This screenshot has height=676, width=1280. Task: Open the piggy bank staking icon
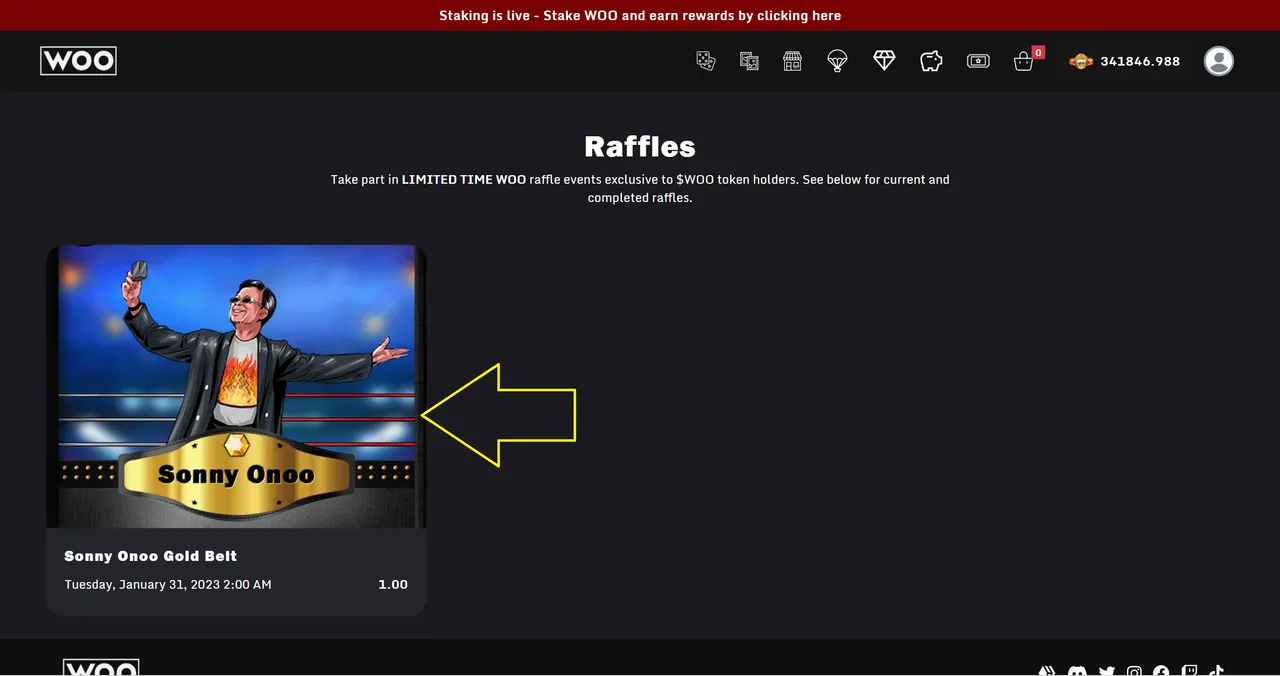[931, 61]
